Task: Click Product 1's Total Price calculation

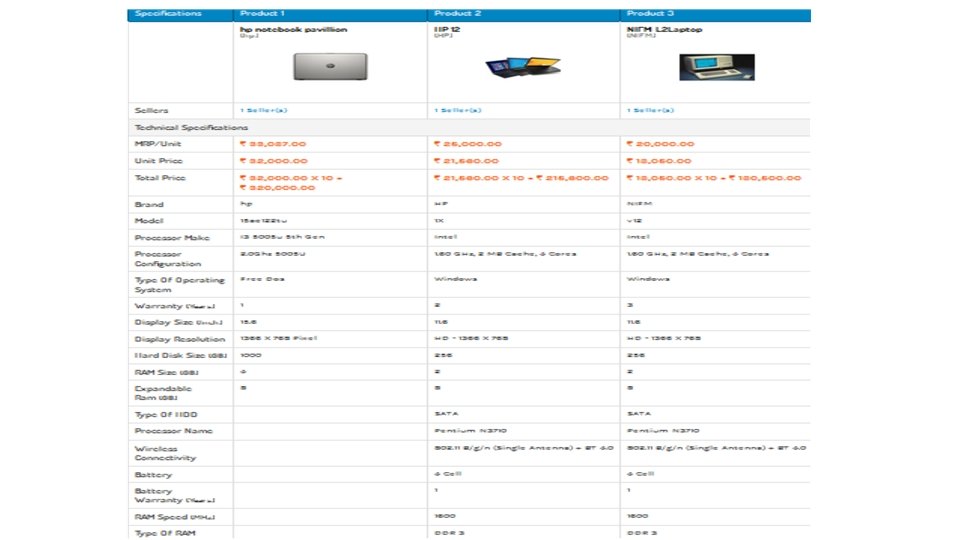Action: 291,182
